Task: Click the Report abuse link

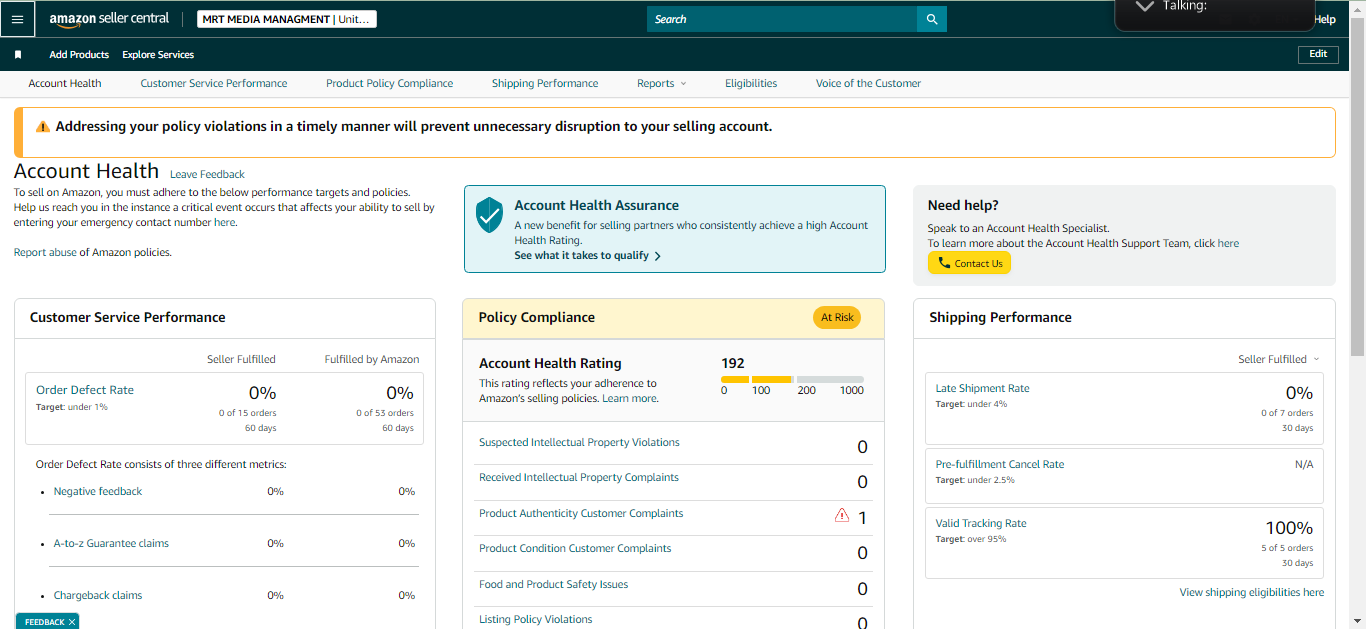Action: coord(45,252)
